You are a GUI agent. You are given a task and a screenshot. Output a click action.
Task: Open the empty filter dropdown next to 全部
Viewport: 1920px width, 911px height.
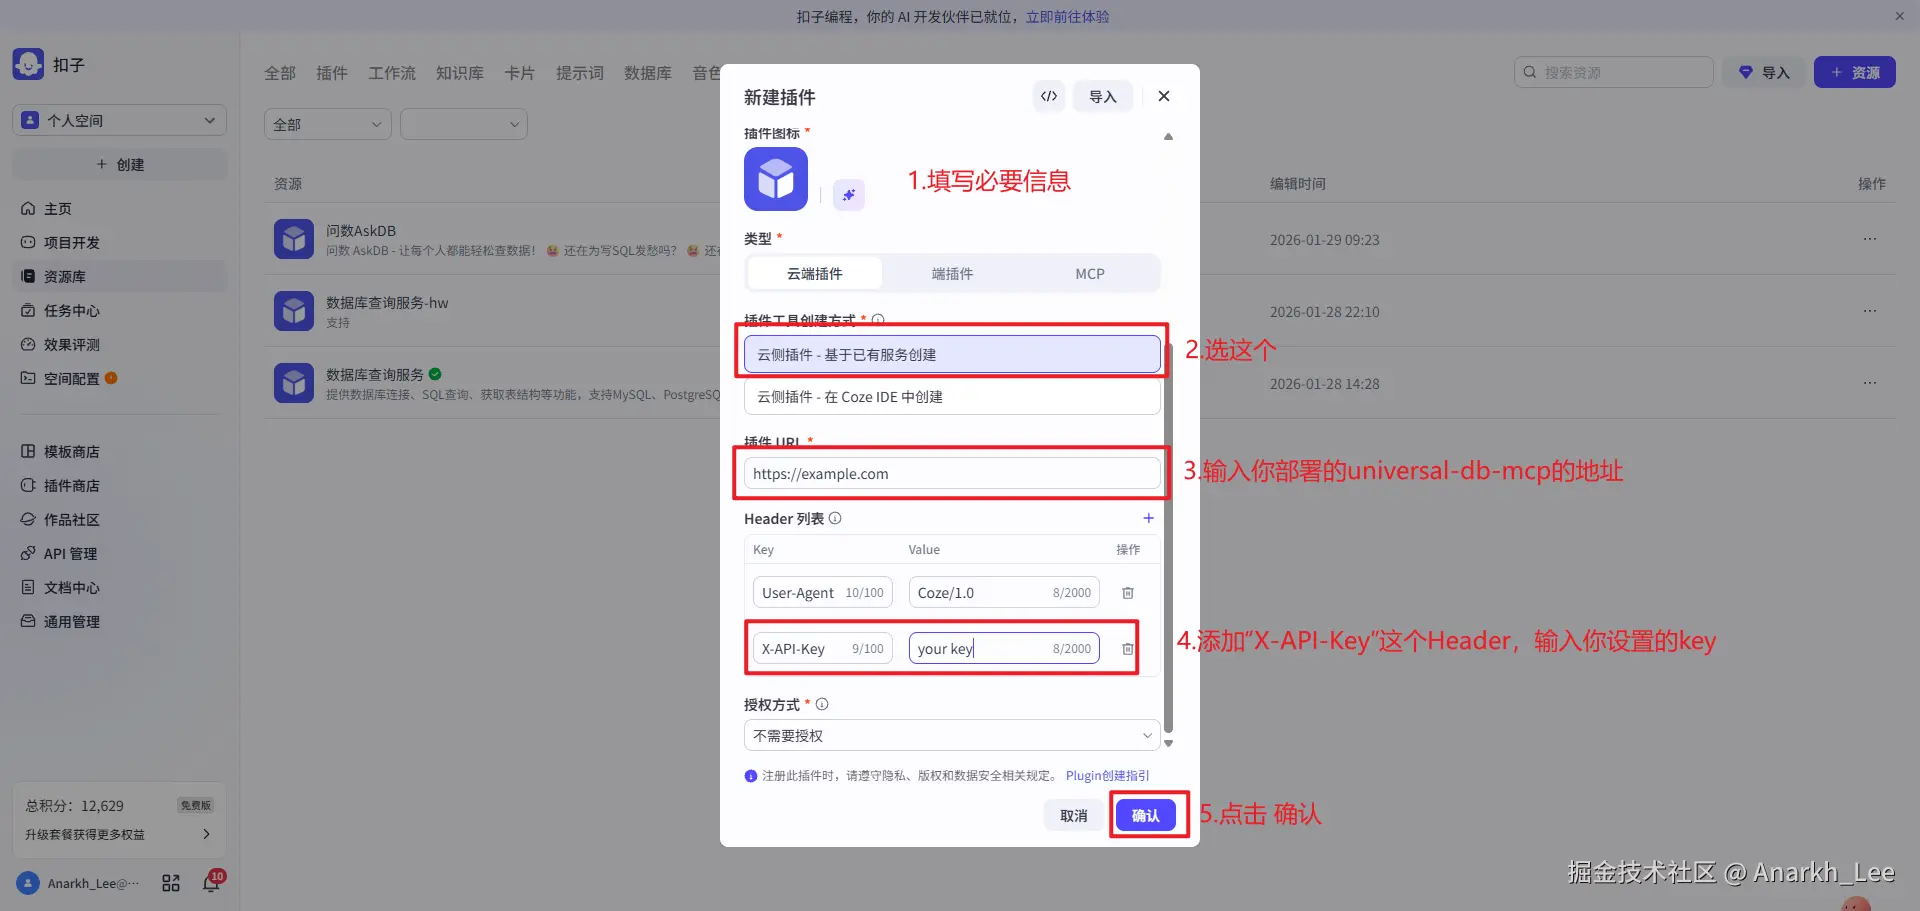coord(464,125)
